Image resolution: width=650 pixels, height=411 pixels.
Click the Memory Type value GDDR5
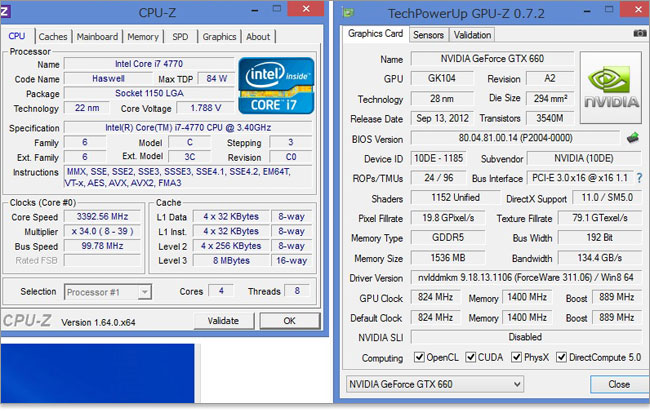click(448, 238)
